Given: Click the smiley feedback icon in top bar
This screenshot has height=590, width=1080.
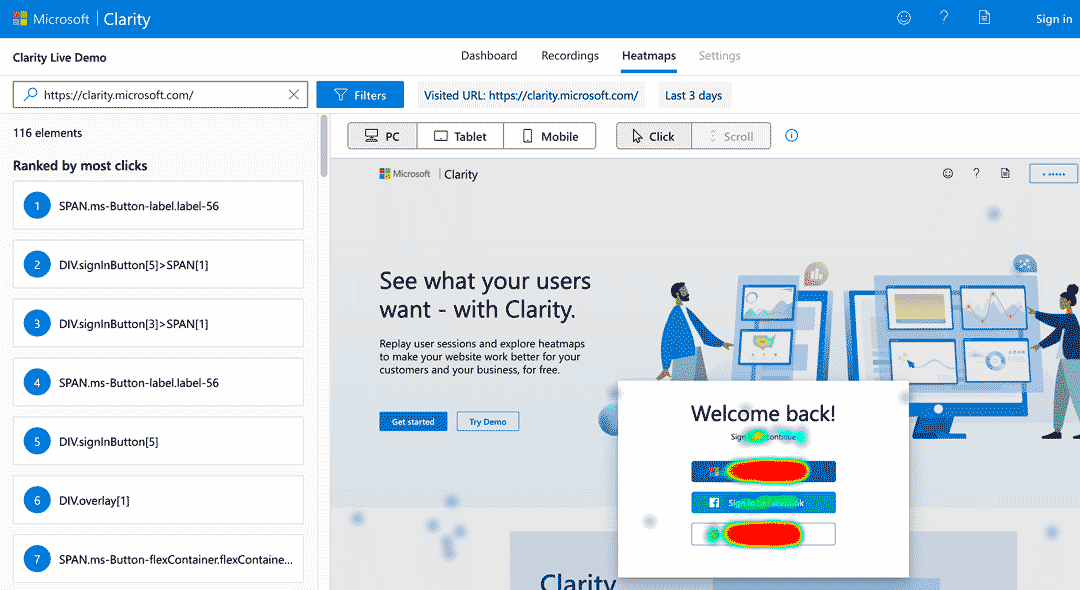Looking at the screenshot, I should [x=904, y=18].
